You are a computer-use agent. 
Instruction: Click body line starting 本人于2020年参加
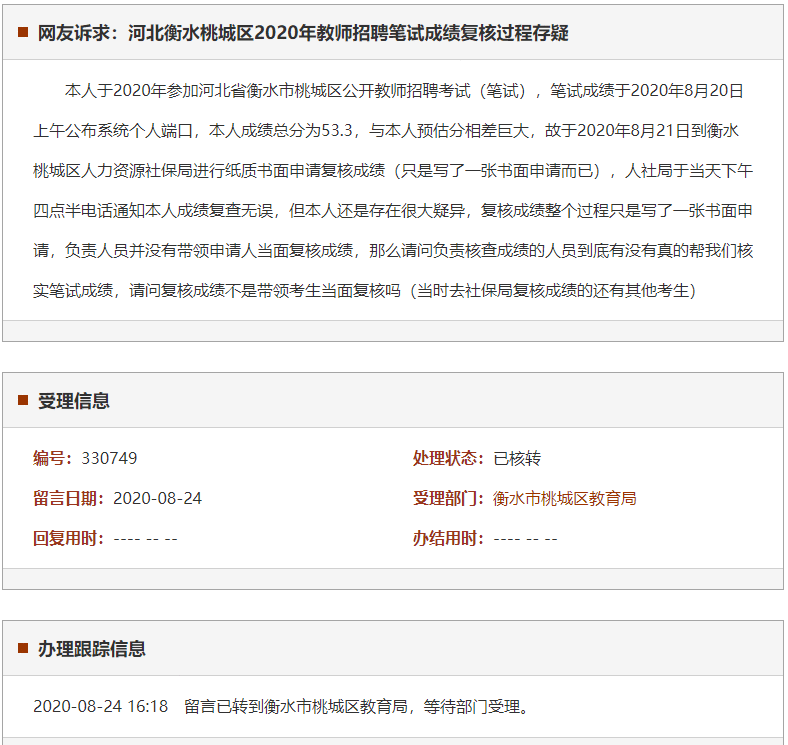click(404, 91)
